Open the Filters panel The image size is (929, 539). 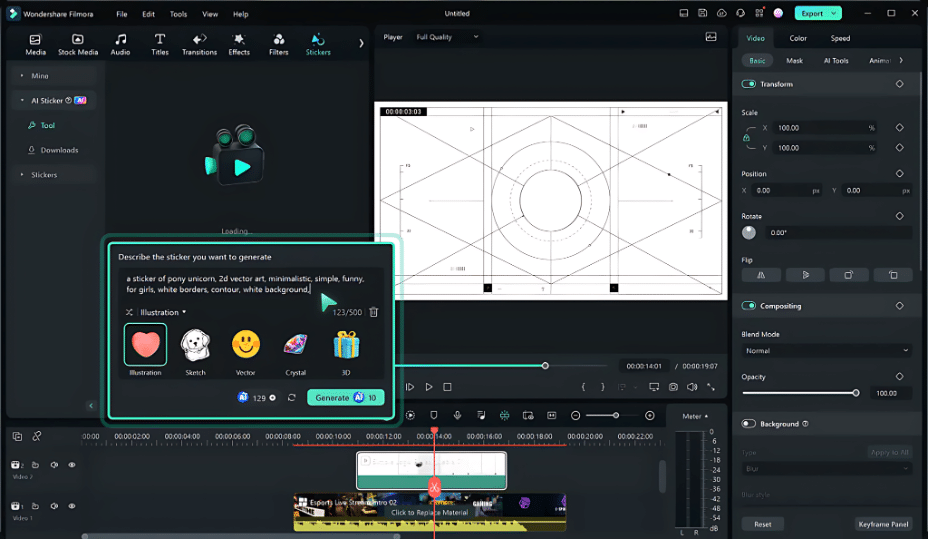pyautogui.click(x=279, y=44)
